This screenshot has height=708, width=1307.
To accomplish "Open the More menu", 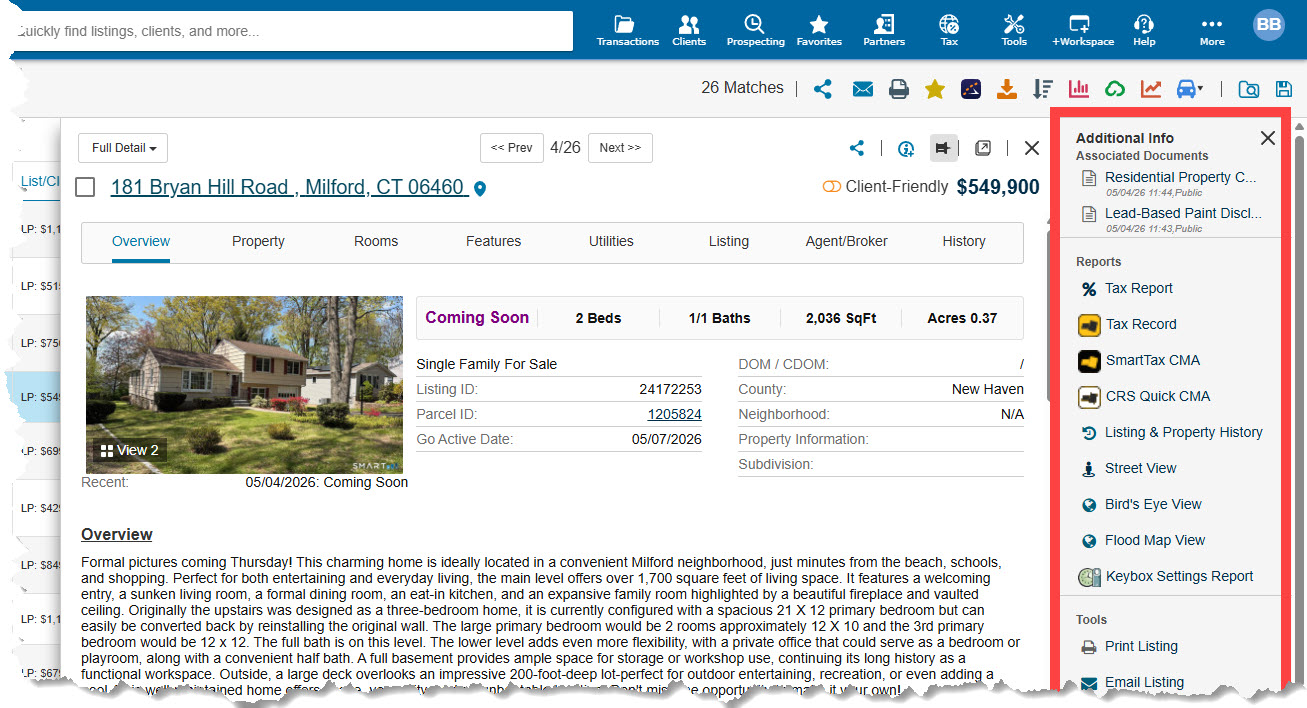I will [1212, 30].
